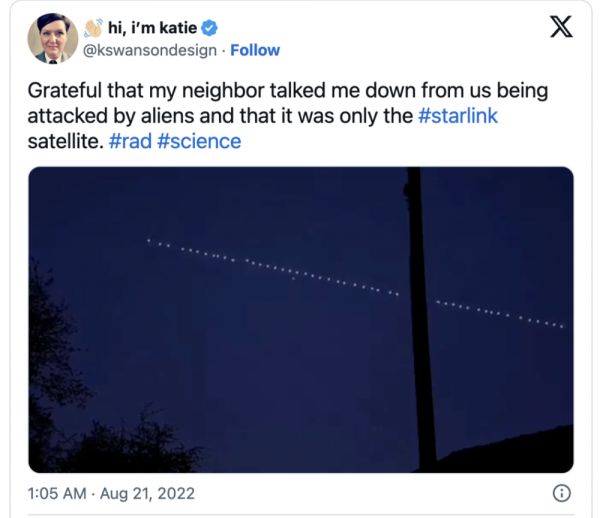
Task: Follow the @kswansondesign account
Action: (255, 50)
